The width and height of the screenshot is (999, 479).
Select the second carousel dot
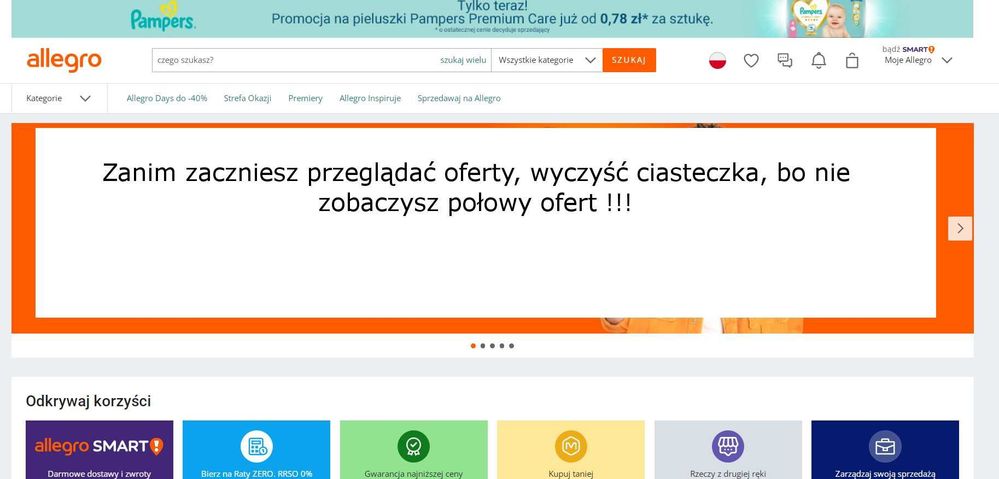click(x=482, y=346)
